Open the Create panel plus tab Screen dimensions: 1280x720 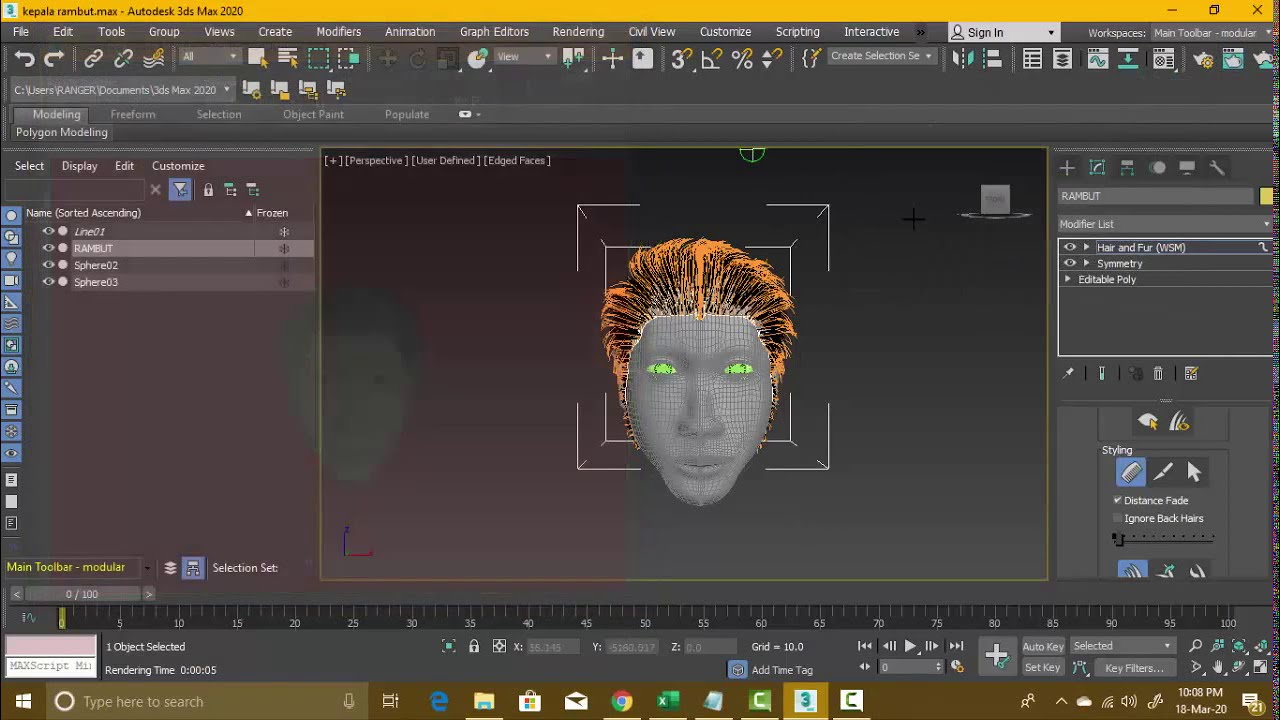tap(1067, 168)
